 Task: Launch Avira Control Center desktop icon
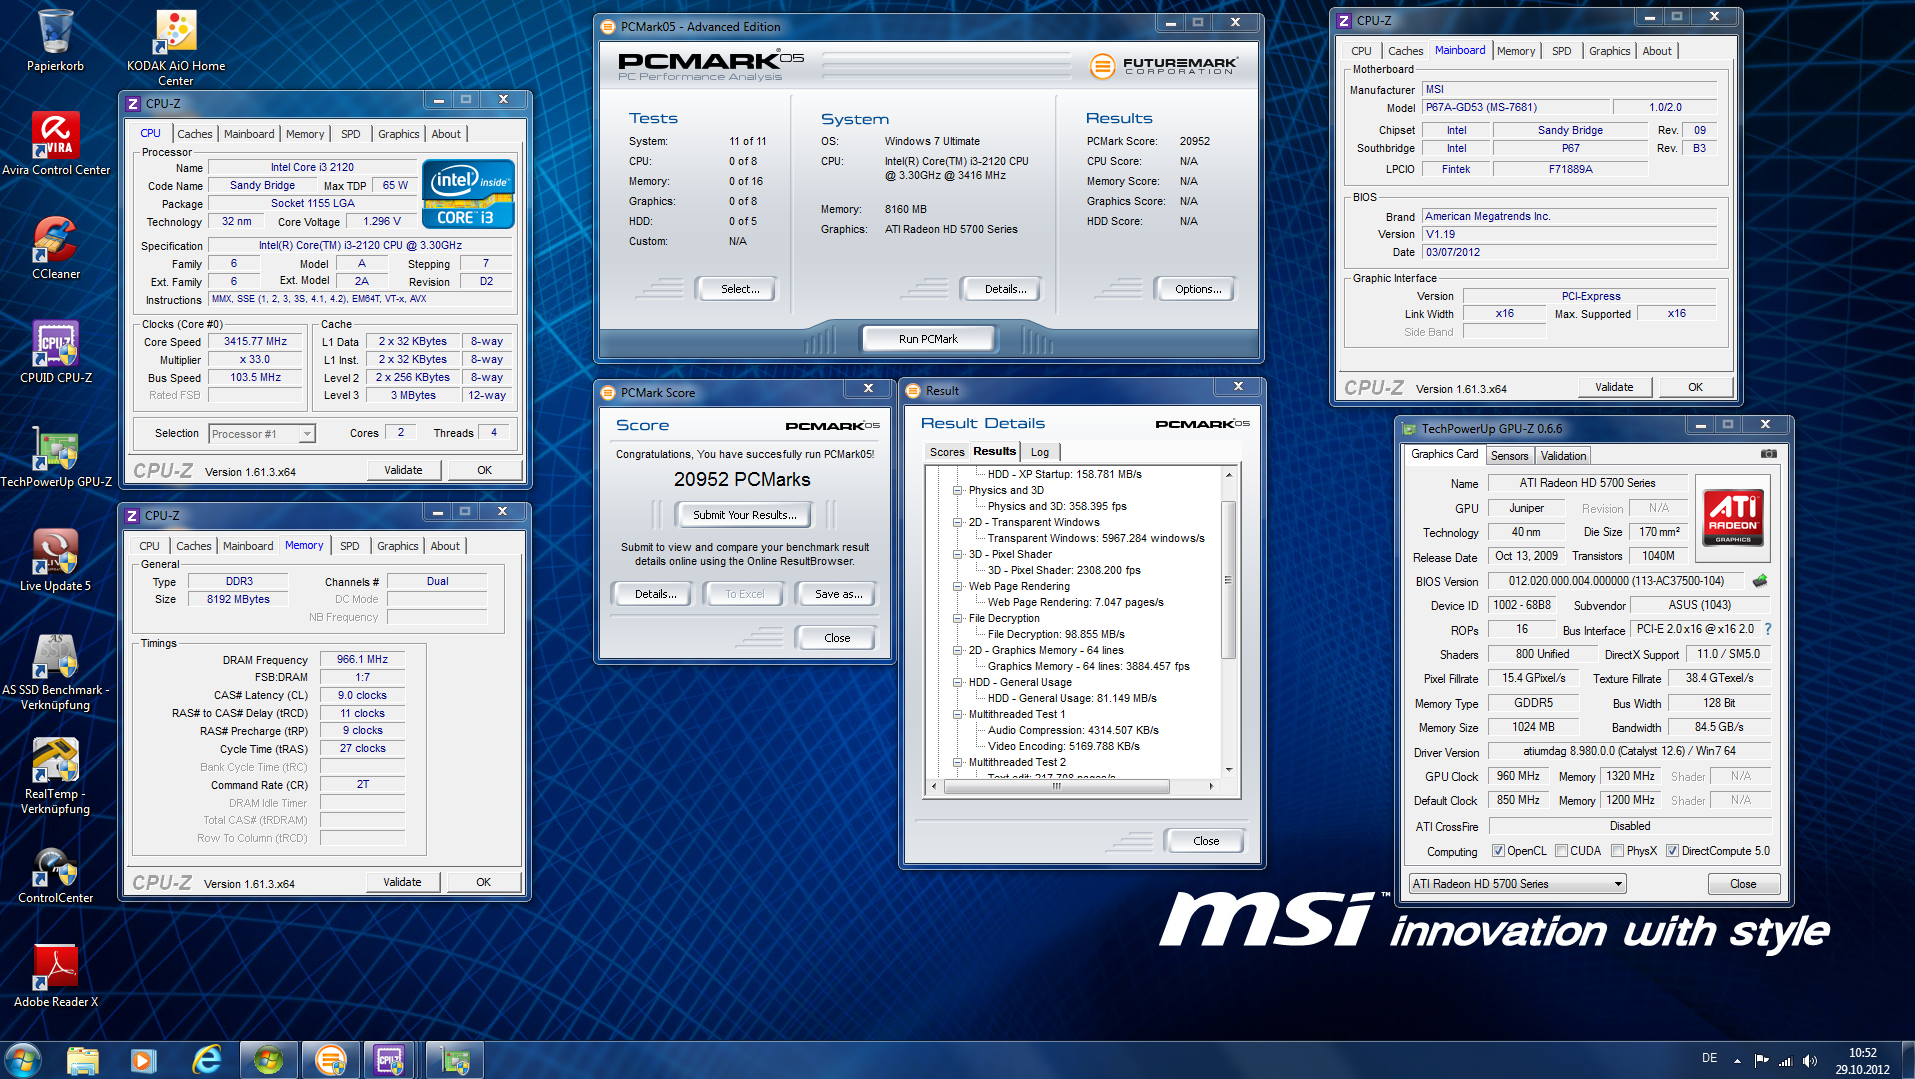point(56,143)
